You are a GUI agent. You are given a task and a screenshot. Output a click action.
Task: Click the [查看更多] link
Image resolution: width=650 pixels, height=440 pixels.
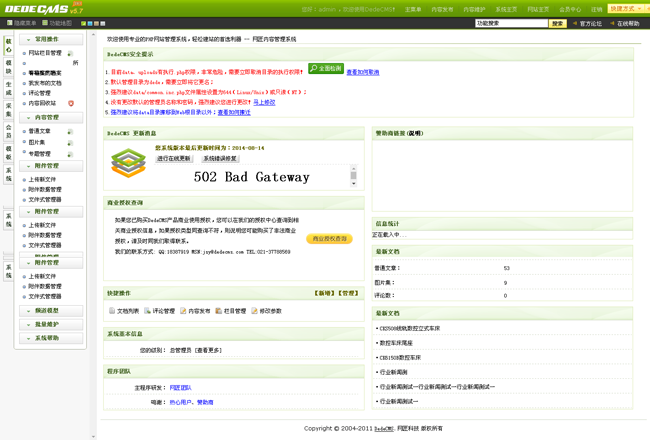(208, 350)
